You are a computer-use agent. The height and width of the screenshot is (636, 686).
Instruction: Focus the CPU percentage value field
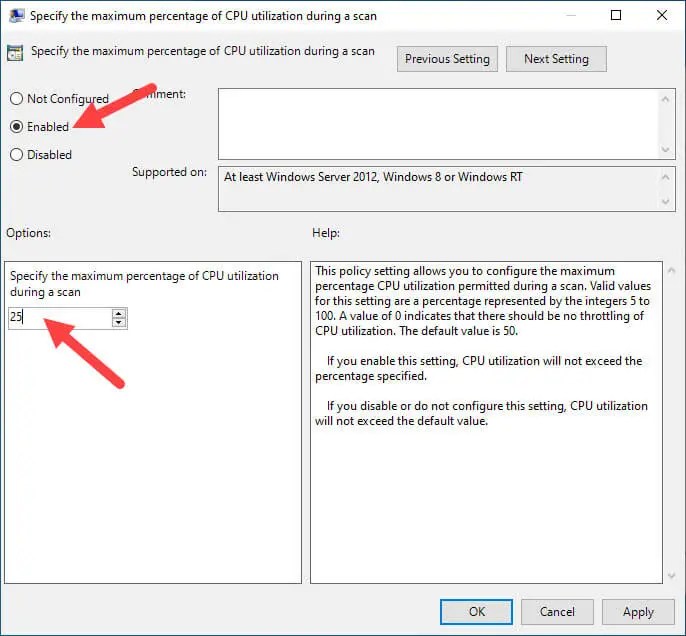coord(60,318)
